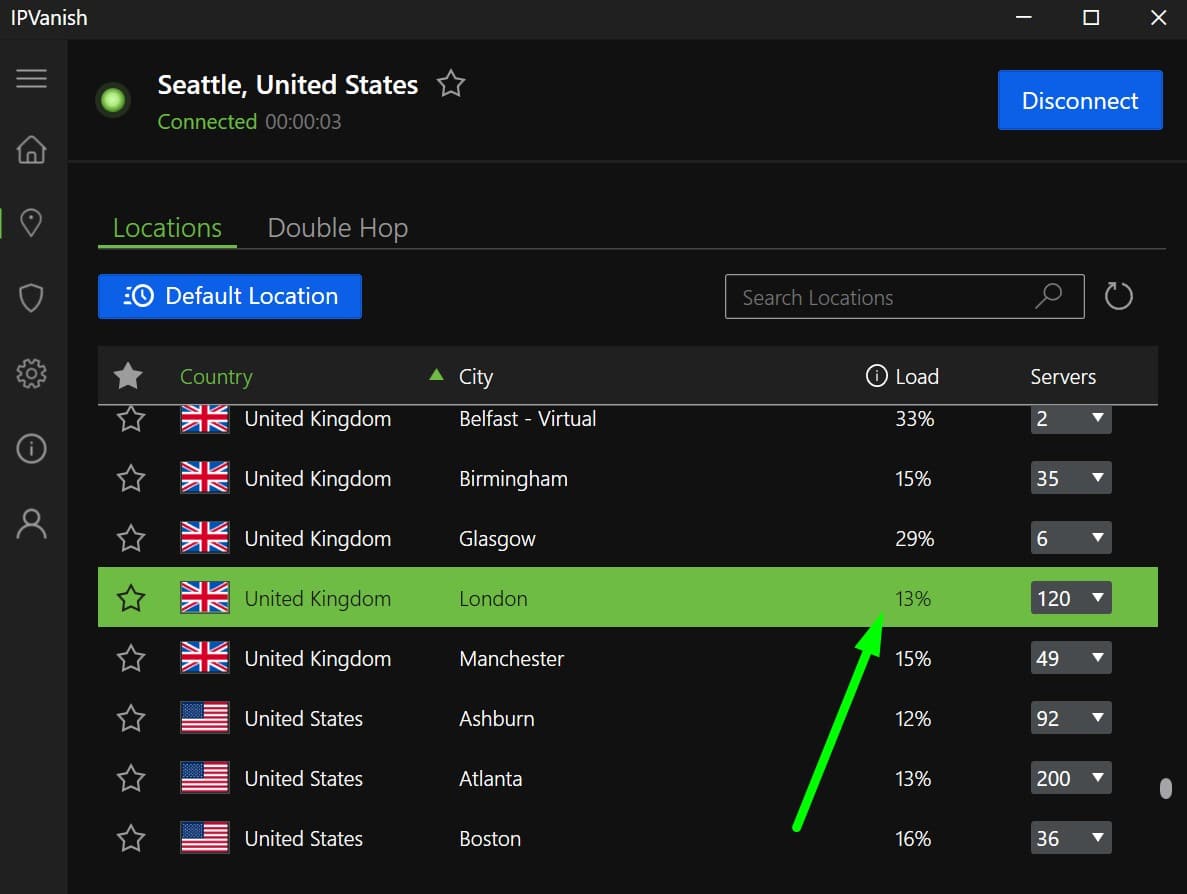
Task: Favorite the London location
Action: [131, 597]
